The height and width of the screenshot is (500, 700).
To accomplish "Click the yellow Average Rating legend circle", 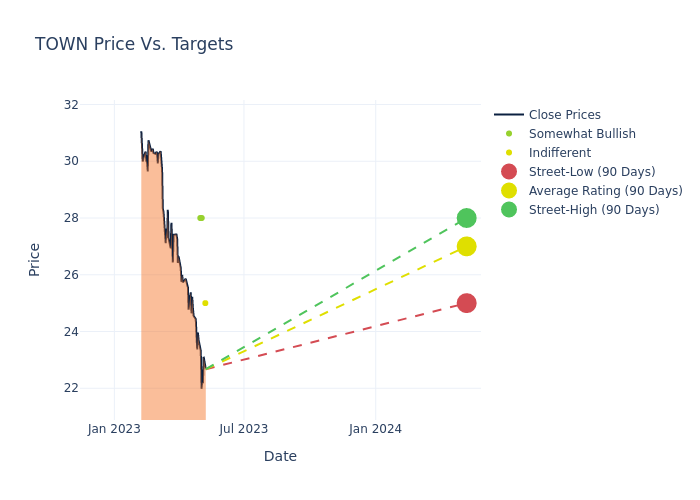I will pyautogui.click(x=509, y=191).
